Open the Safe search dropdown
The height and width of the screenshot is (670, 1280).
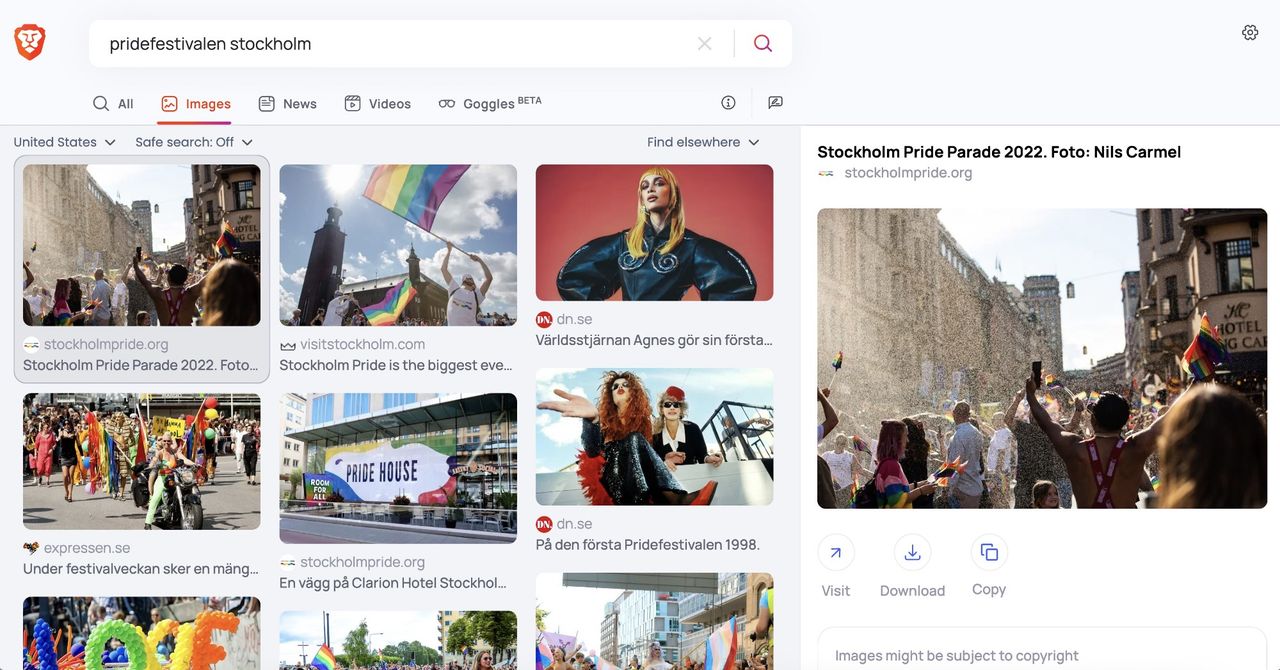pyautogui.click(x=190, y=141)
